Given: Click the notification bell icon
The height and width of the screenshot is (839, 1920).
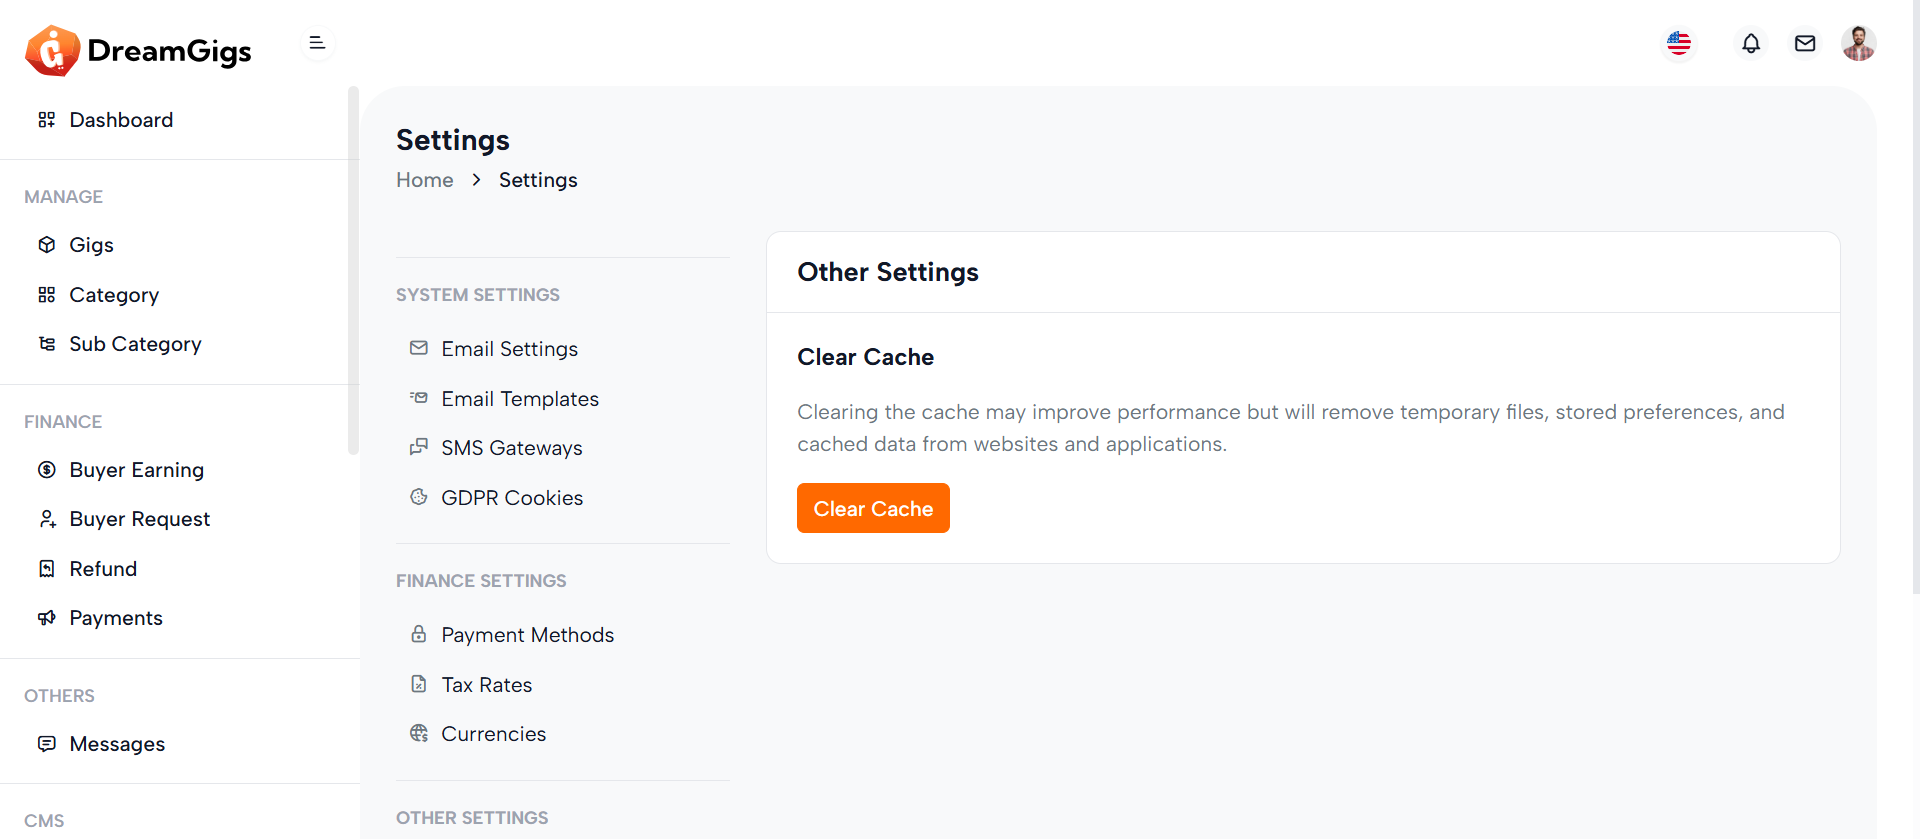Looking at the screenshot, I should click(1751, 43).
